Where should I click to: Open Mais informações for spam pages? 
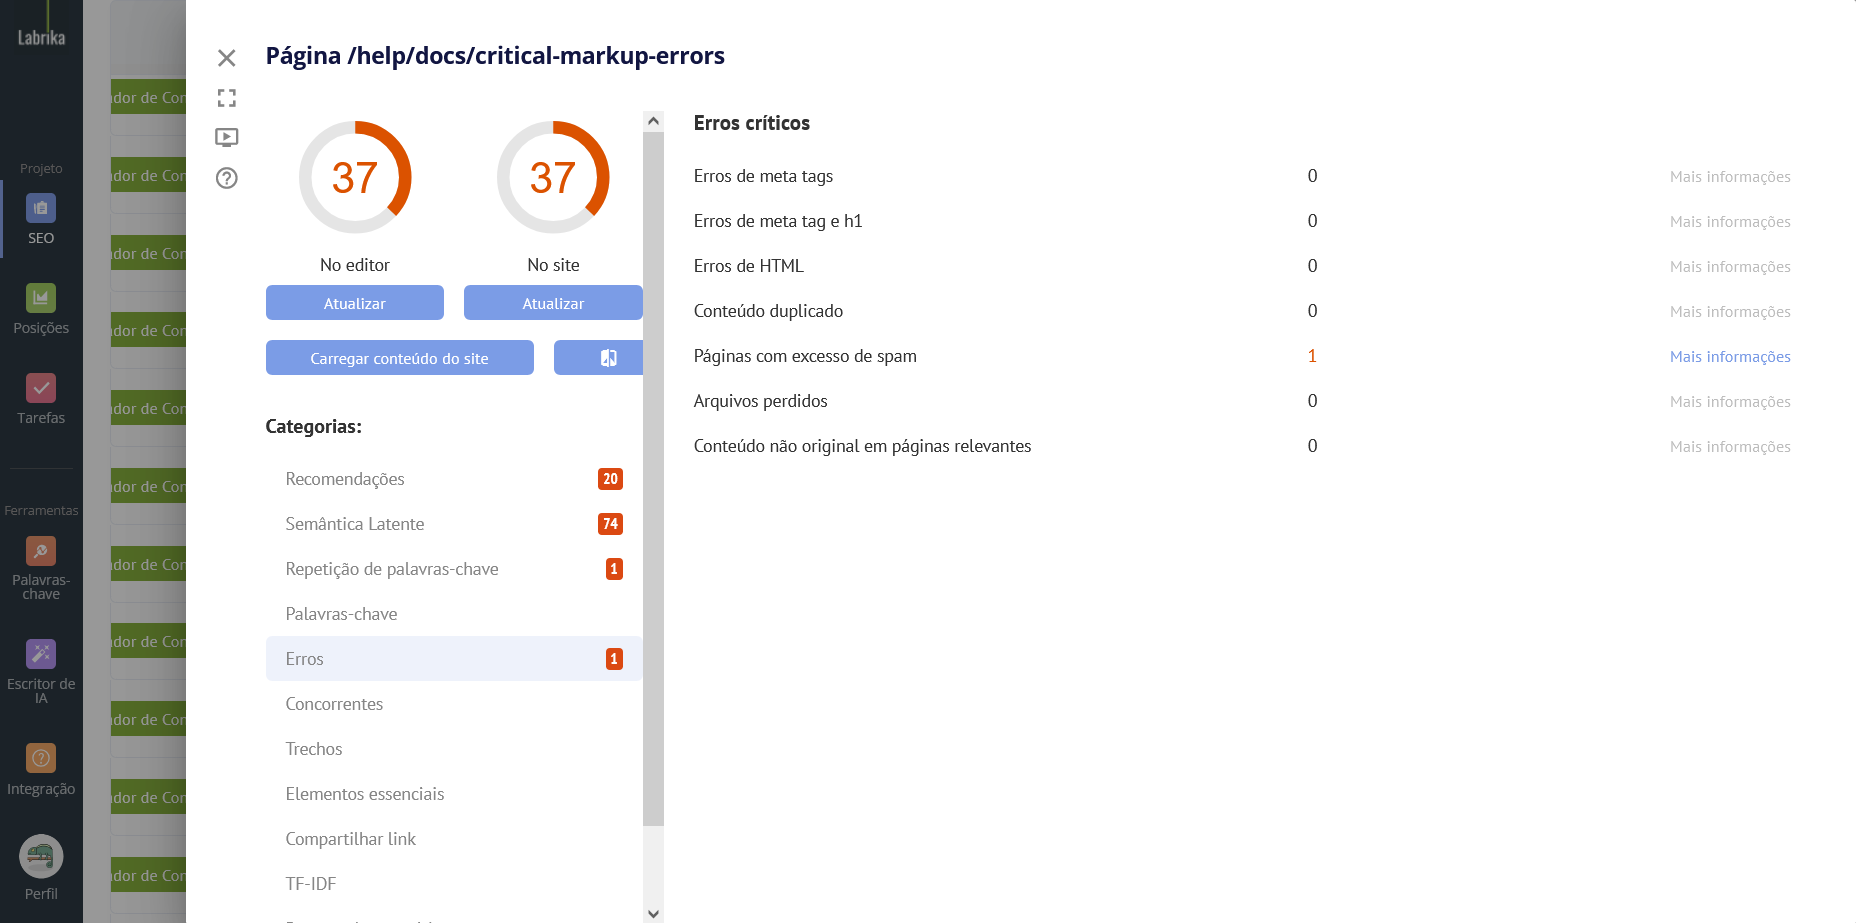click(x=1729, y=357)
